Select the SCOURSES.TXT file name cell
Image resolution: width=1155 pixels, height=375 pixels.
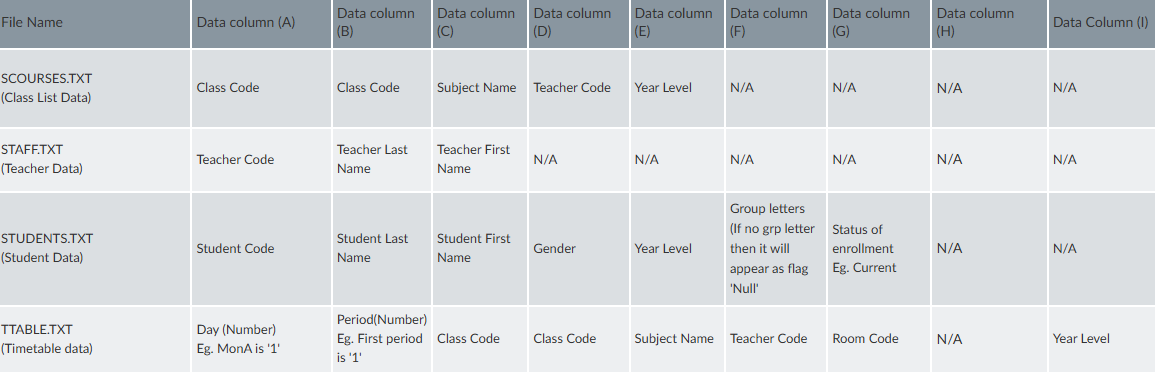(x=95, y=88)
